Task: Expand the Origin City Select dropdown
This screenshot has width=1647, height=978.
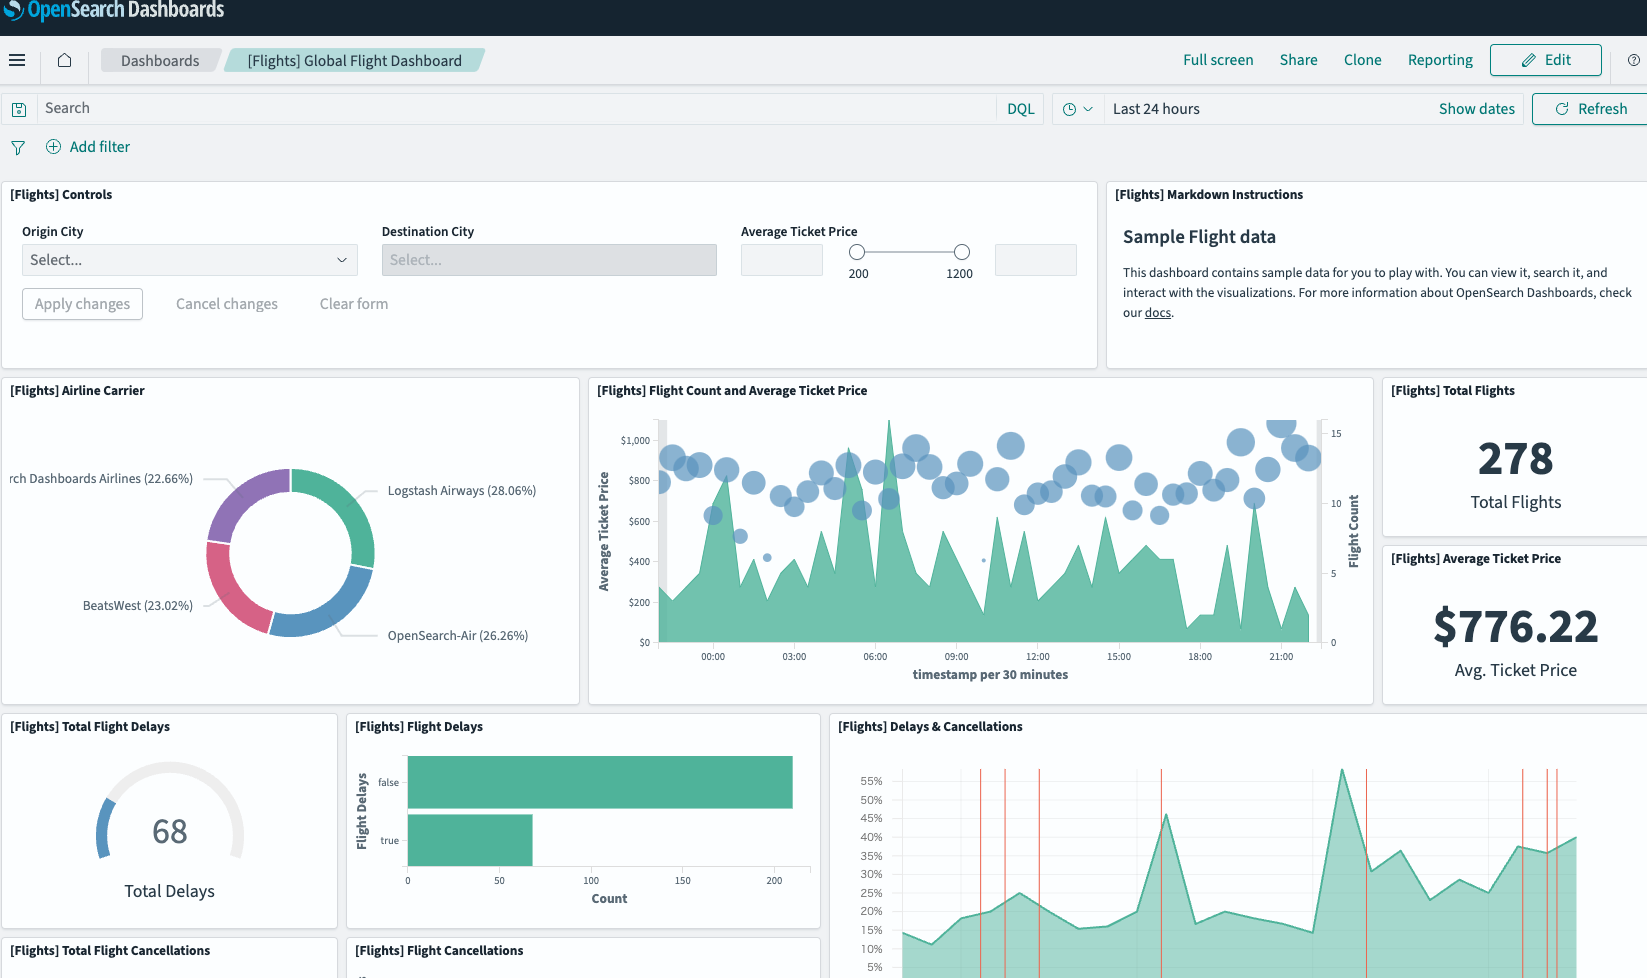Action: (190, 260)
